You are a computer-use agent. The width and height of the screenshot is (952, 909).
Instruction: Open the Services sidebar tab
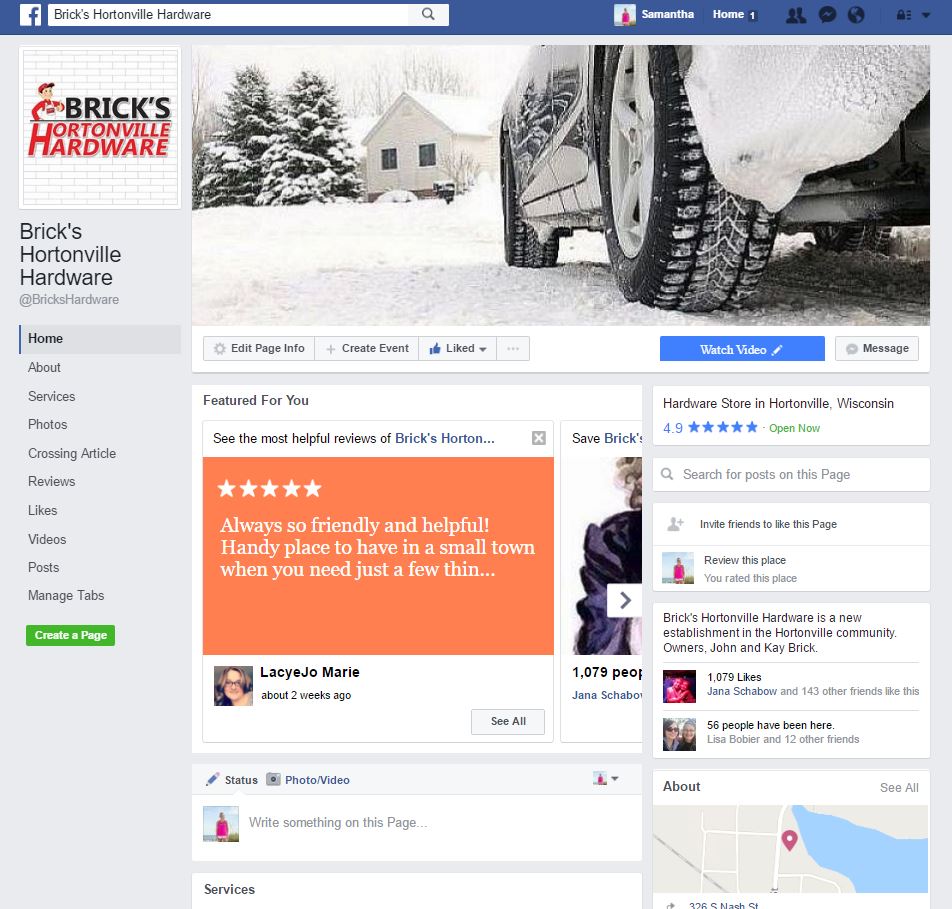coord(52,397)
